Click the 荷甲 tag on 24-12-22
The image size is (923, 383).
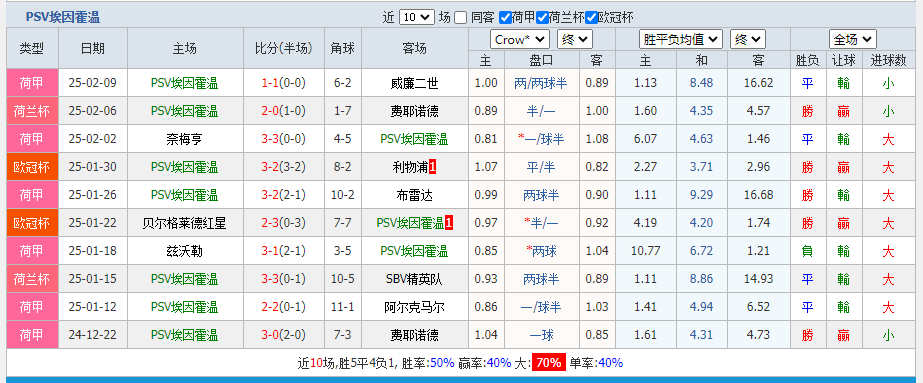click(32, 335)
